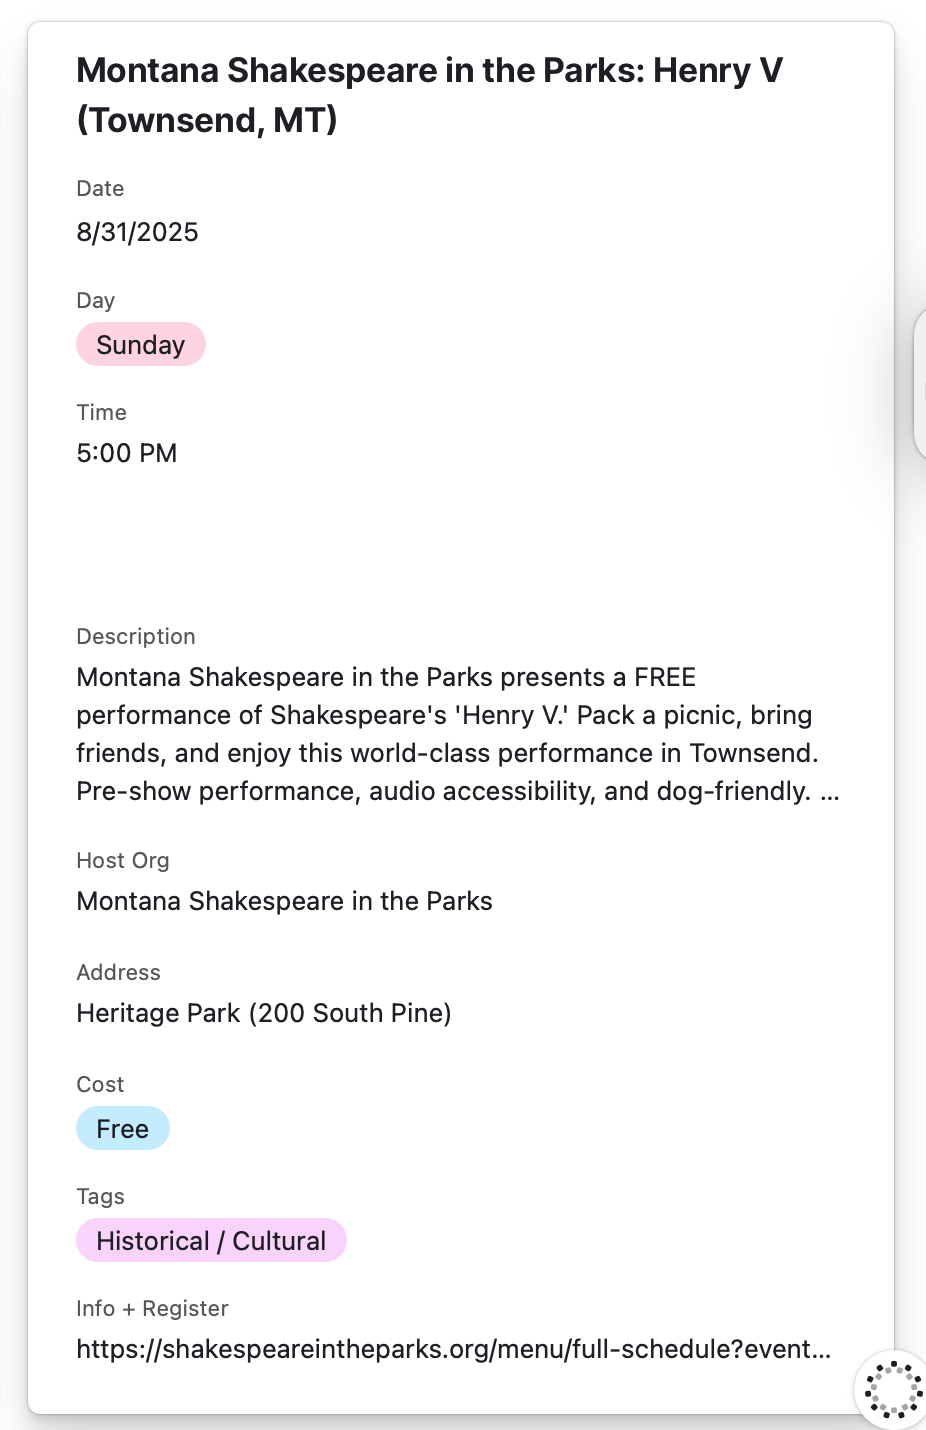Click the Description field label
Screen dimensions: 926x1430
[136, 636]
